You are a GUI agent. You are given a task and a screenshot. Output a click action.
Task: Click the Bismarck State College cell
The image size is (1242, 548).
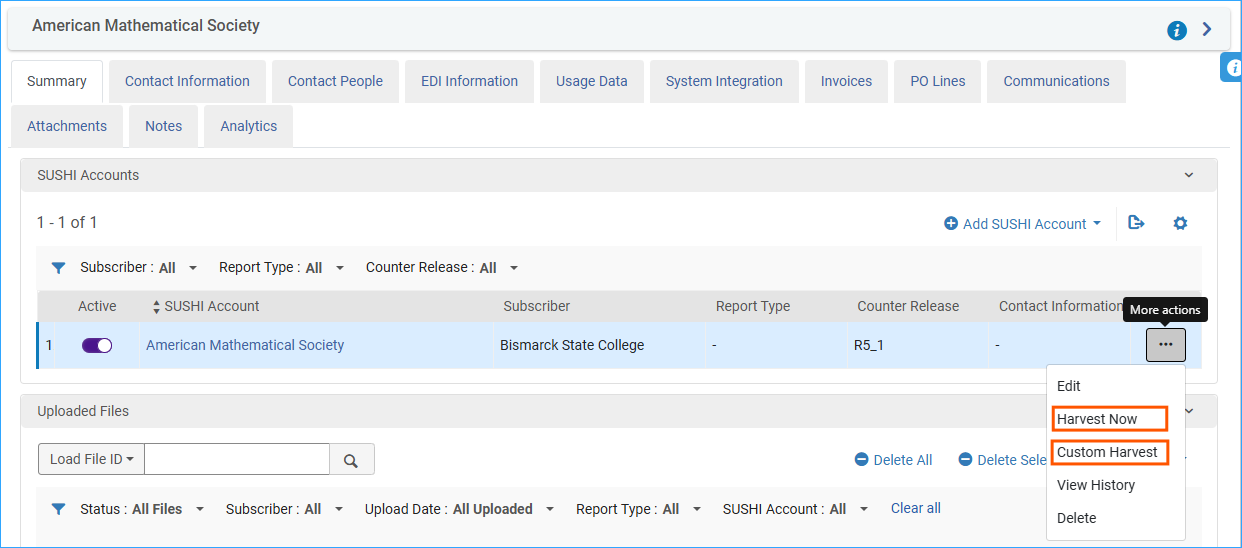(572, 345)
